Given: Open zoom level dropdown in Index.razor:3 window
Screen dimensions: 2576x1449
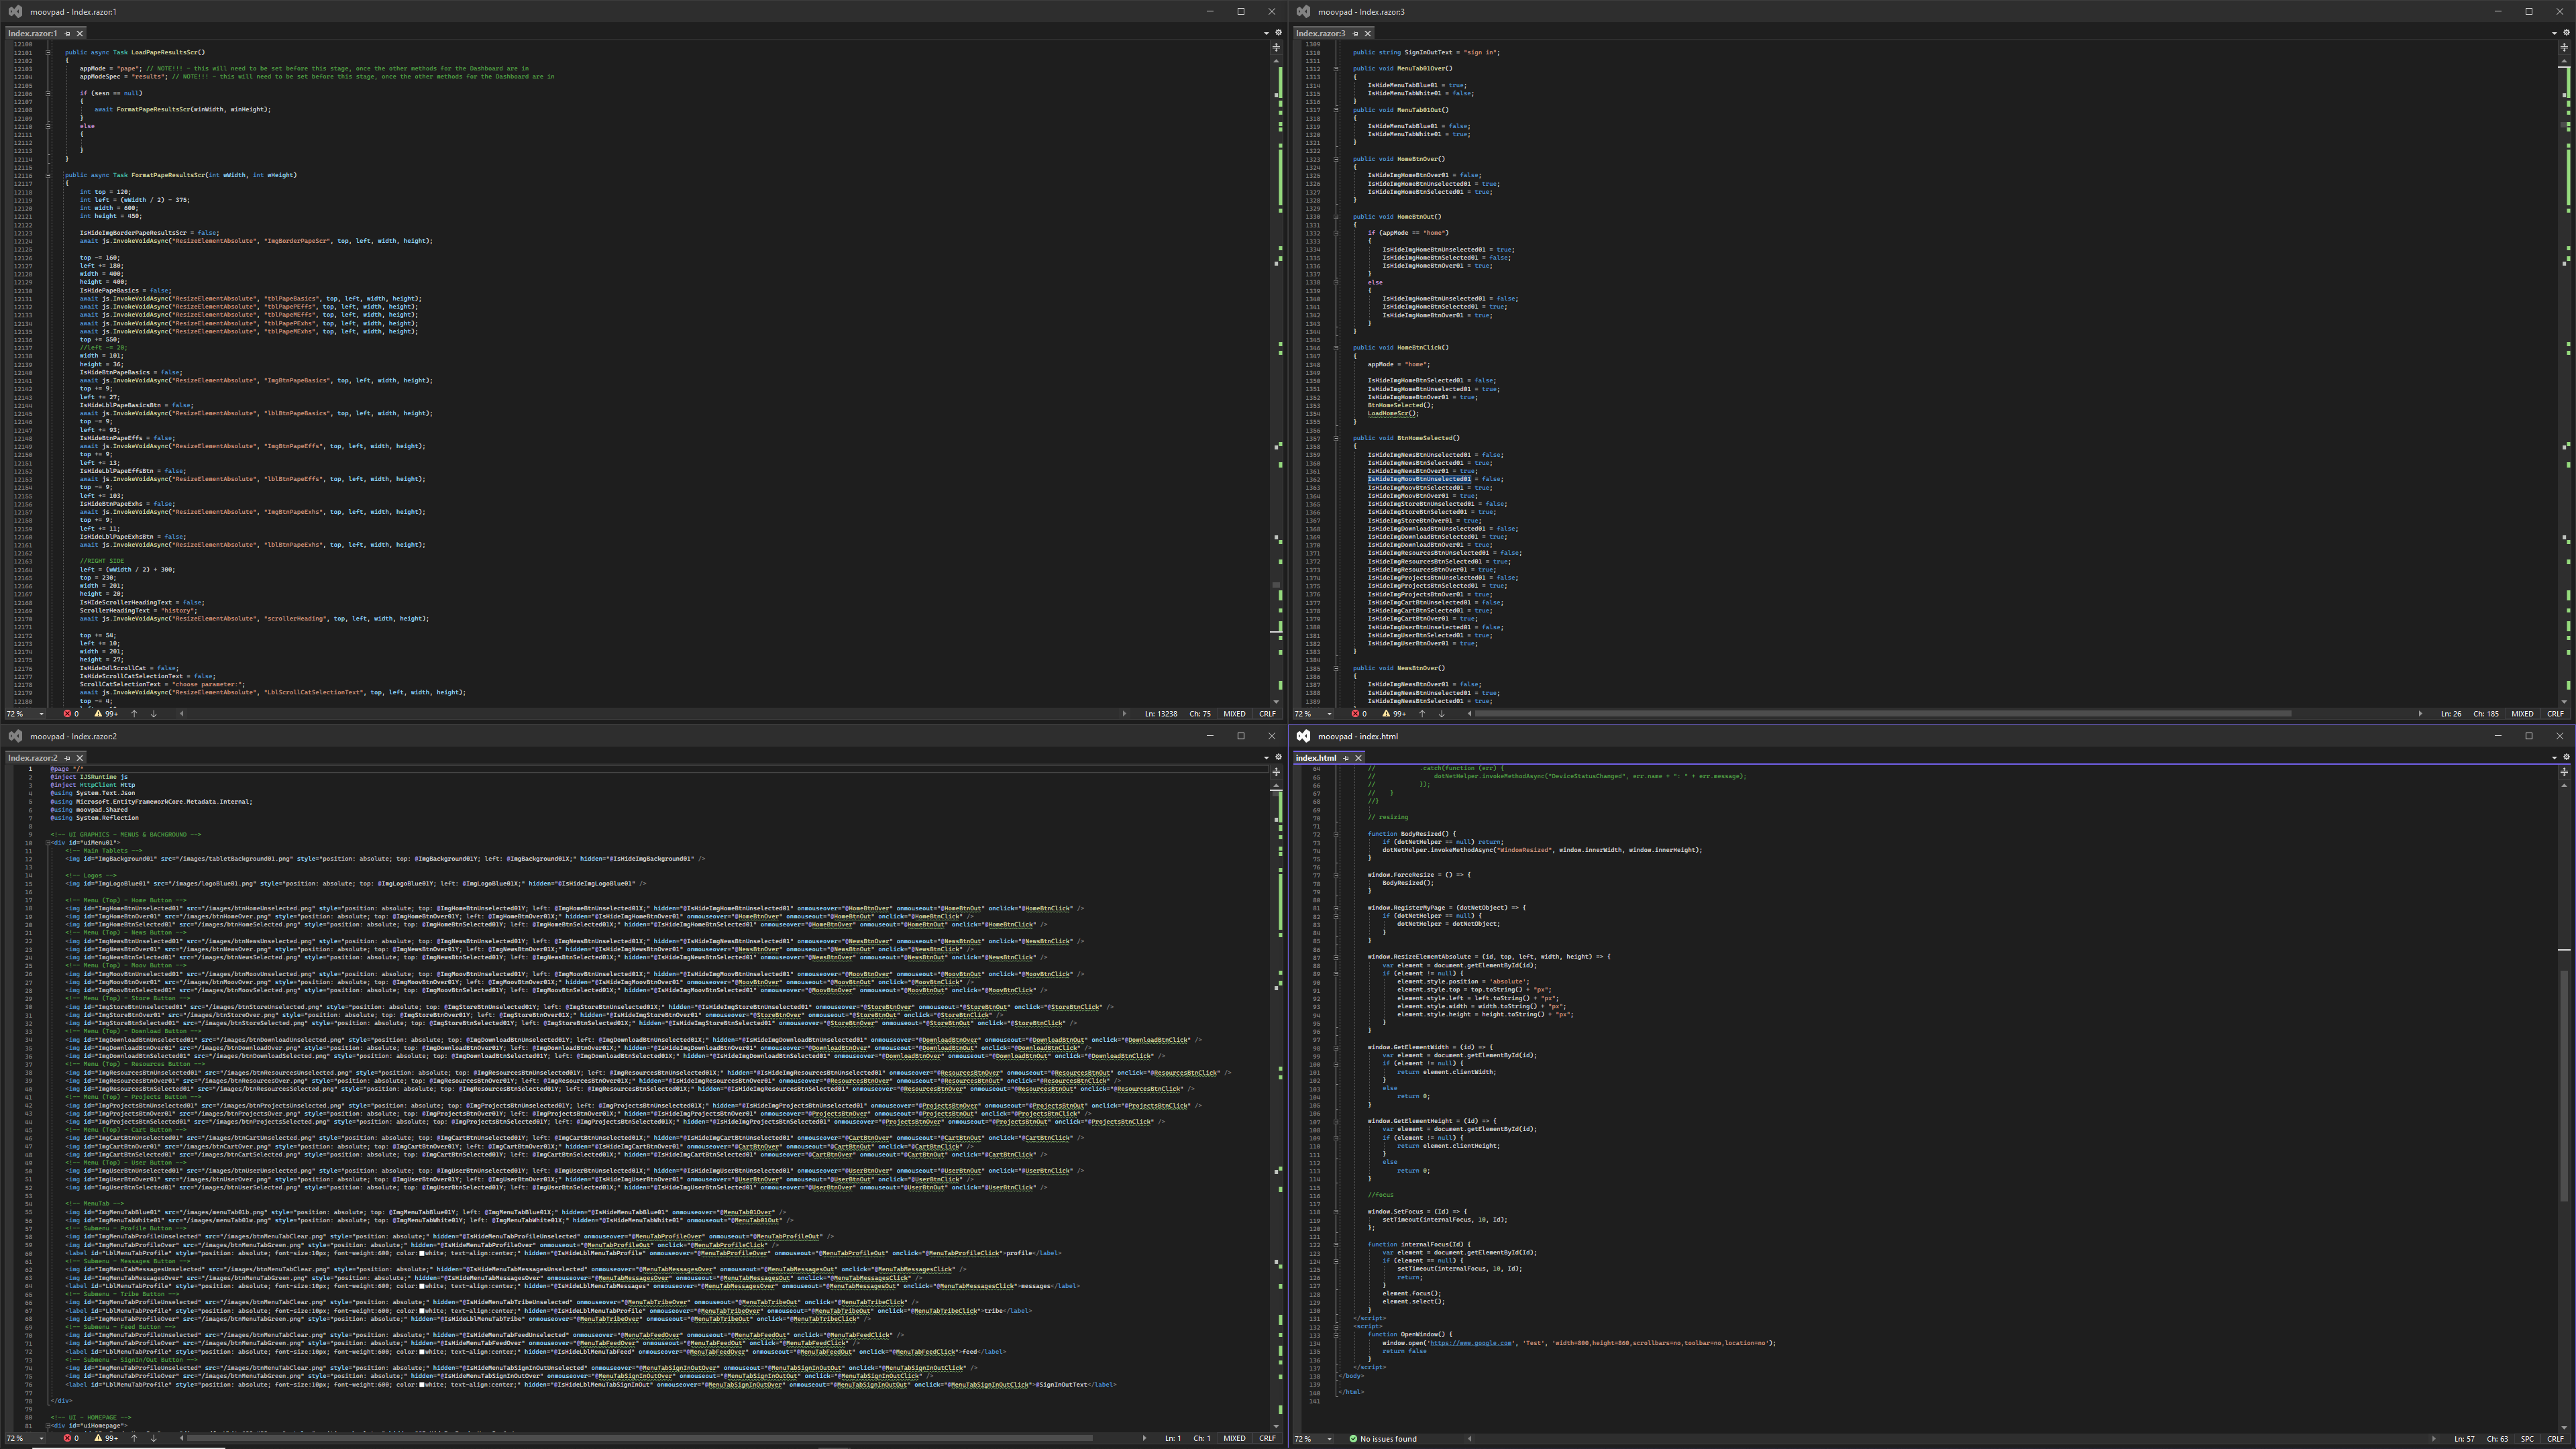Looking at the screenshot, I should [x=1329, y=714].
